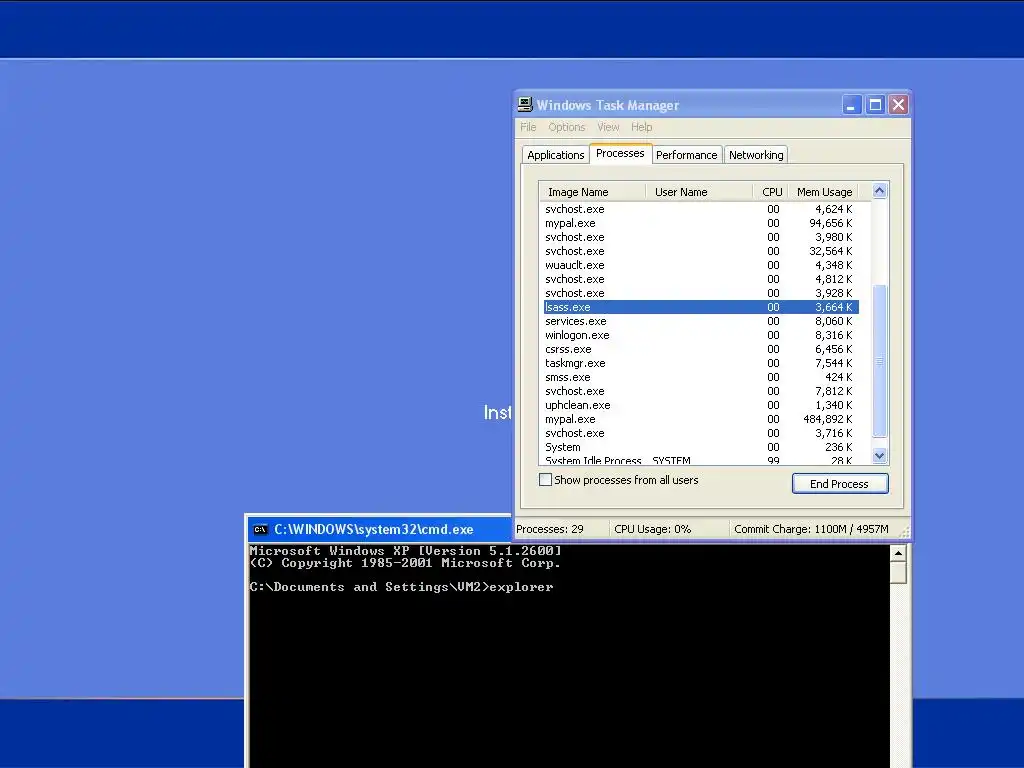Image resolution: width=1024 pixels, height=768 pixels.
Task: Select svchost.exe using 4,624 K
Action: point(701,209)
